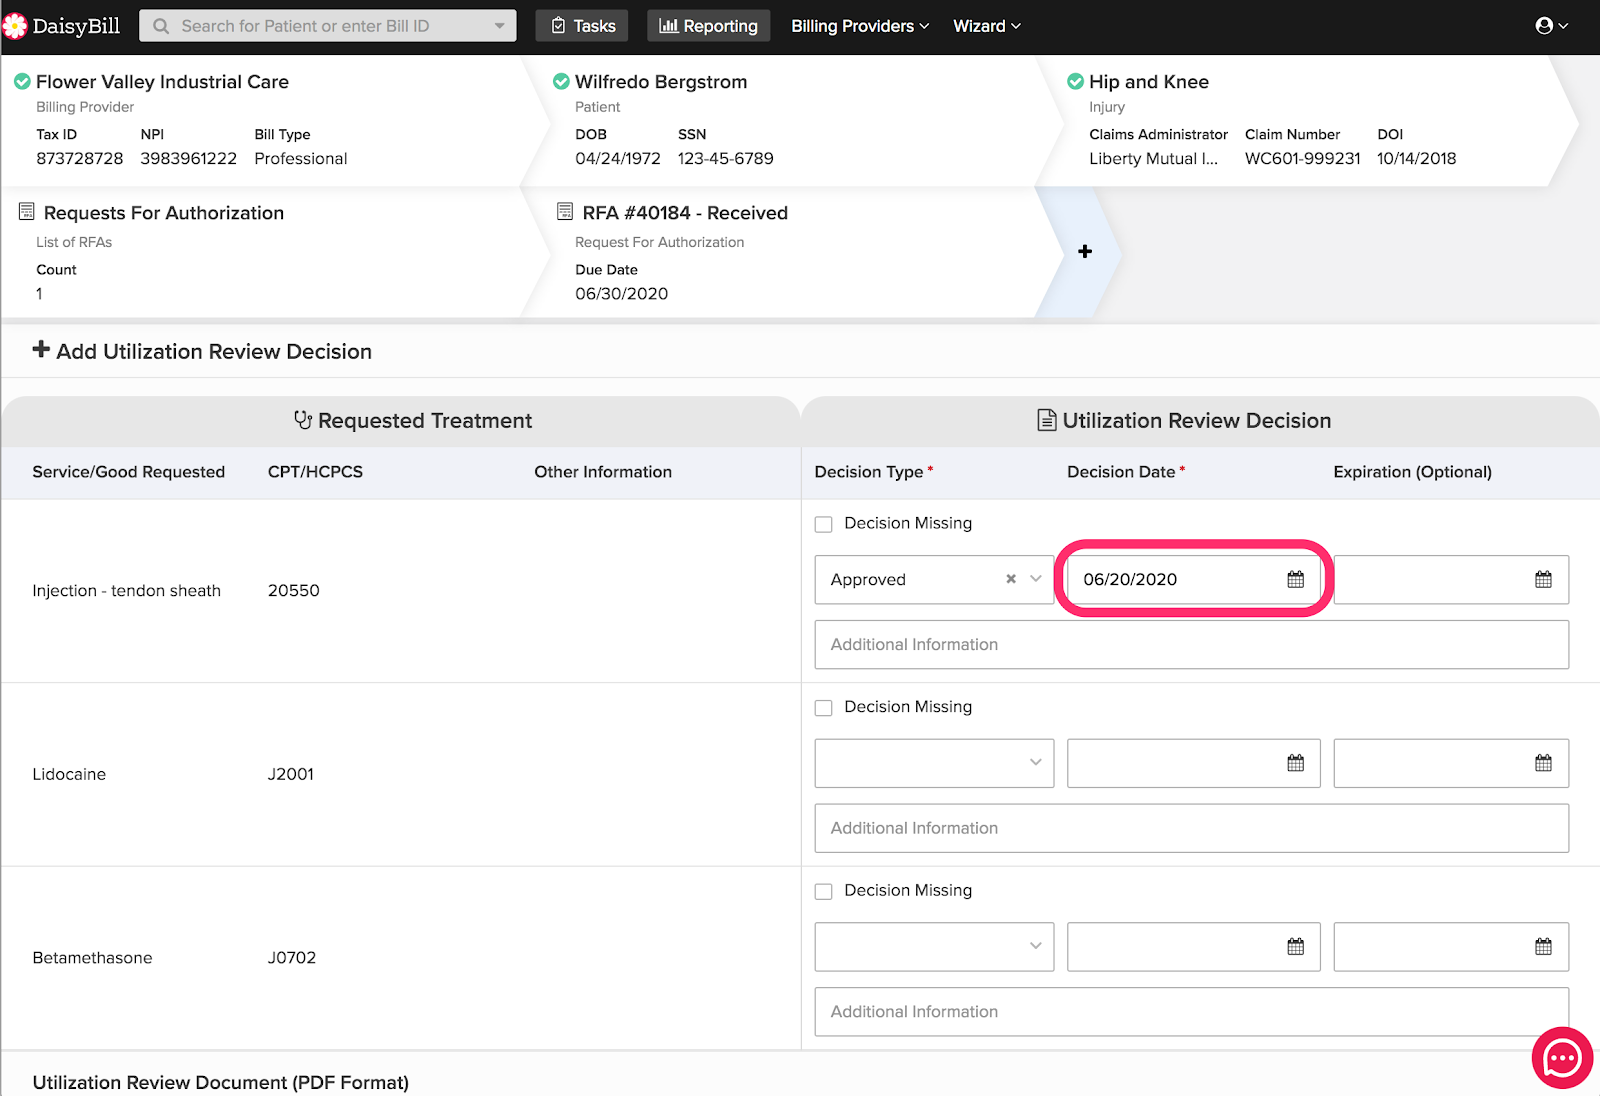Click the DaisyBill flower logo
This screenshot has height=1096, width=1600.
tap(15, 26)
